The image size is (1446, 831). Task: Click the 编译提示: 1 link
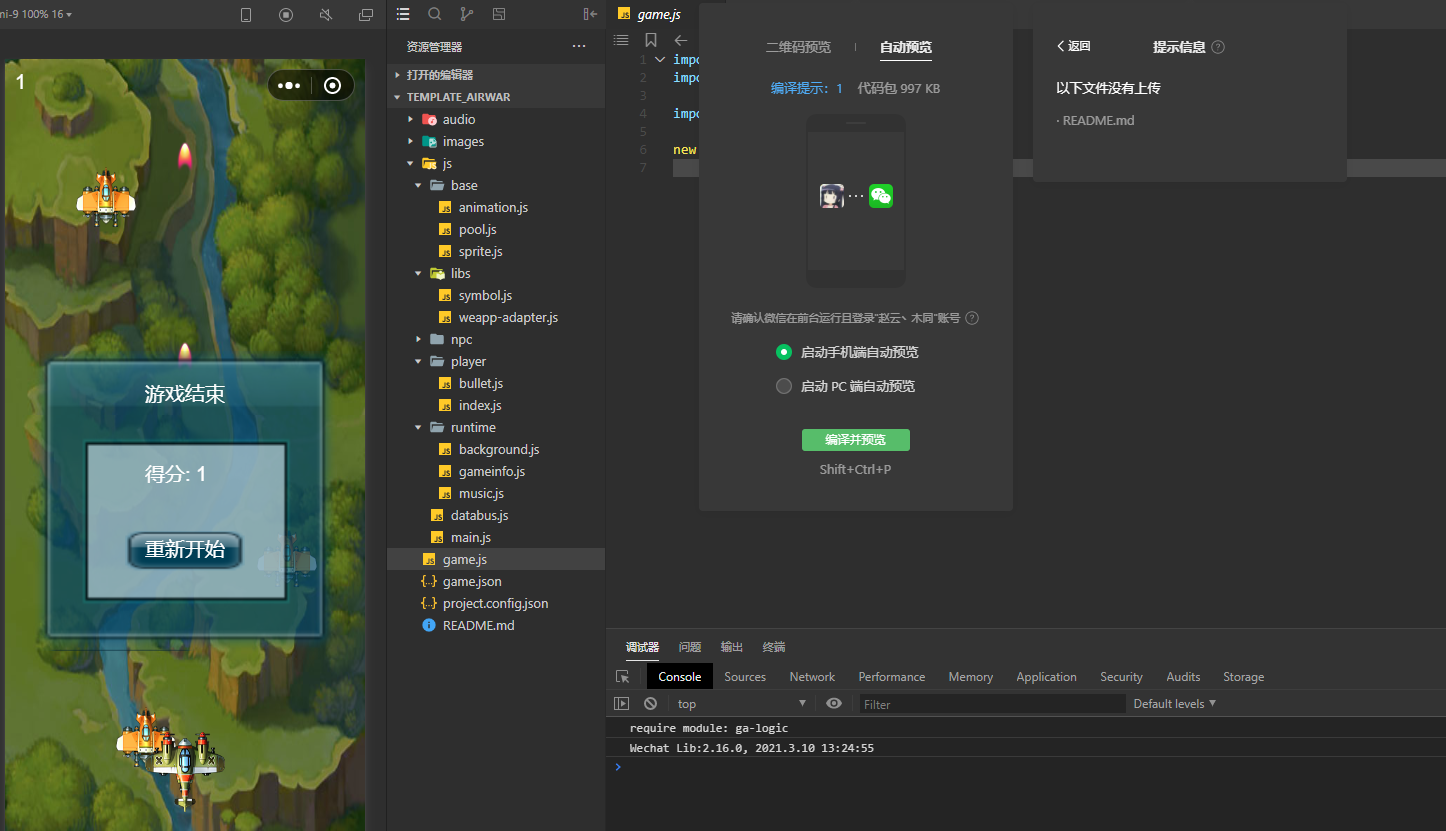pos(806,88)
